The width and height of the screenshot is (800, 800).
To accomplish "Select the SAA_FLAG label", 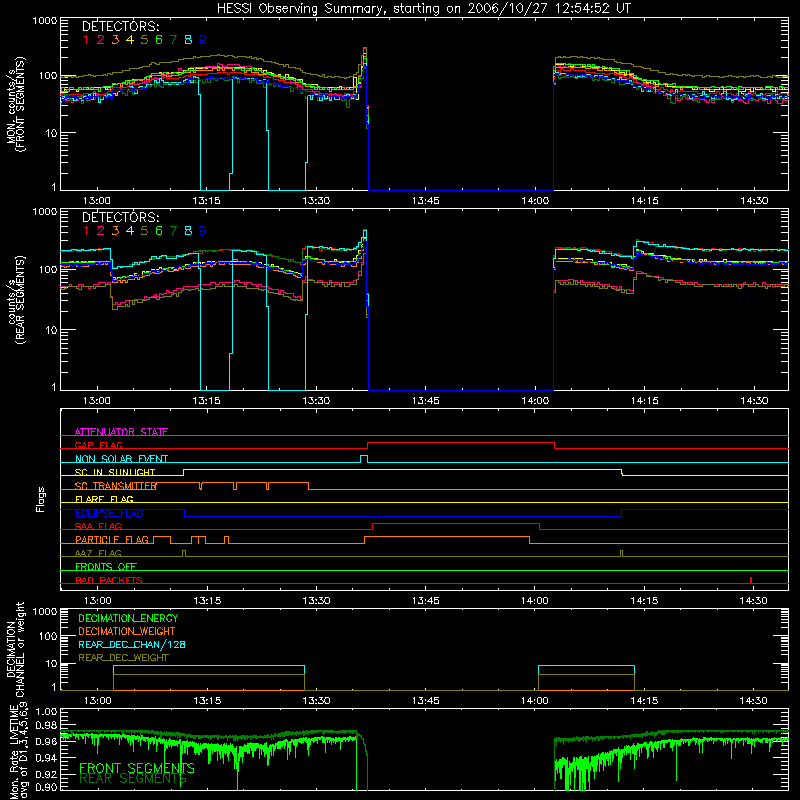I will pyautogui.click(x=98, y=526).
